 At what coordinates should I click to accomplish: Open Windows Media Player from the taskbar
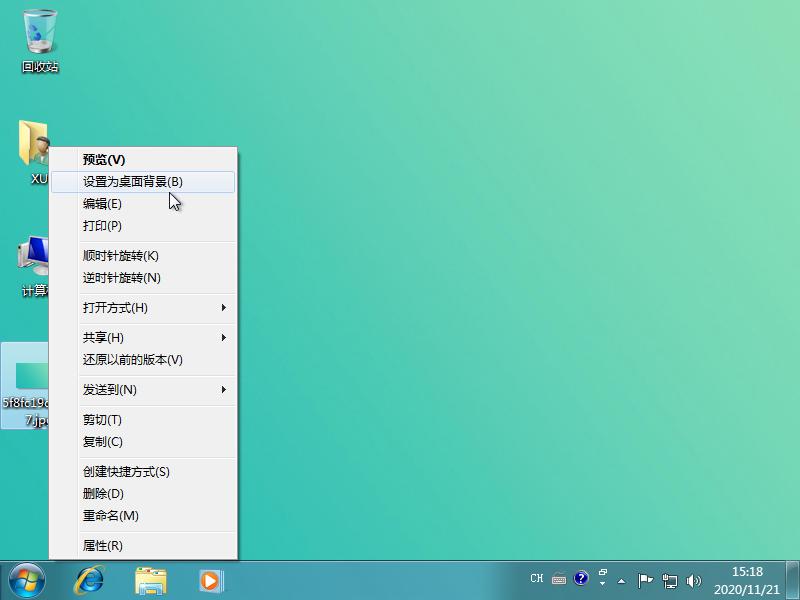pyautogui.click(x=210, y=578)
